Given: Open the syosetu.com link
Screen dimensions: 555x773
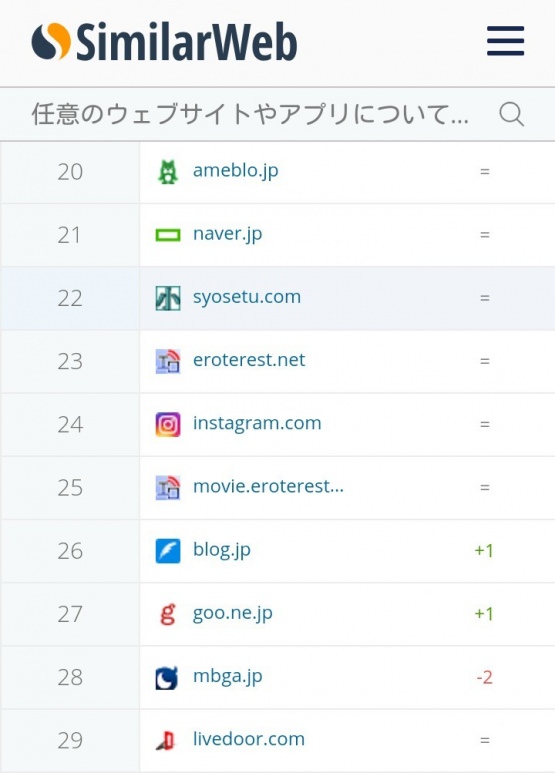Looking at the screenshot, I should click(x=246, y=297).
